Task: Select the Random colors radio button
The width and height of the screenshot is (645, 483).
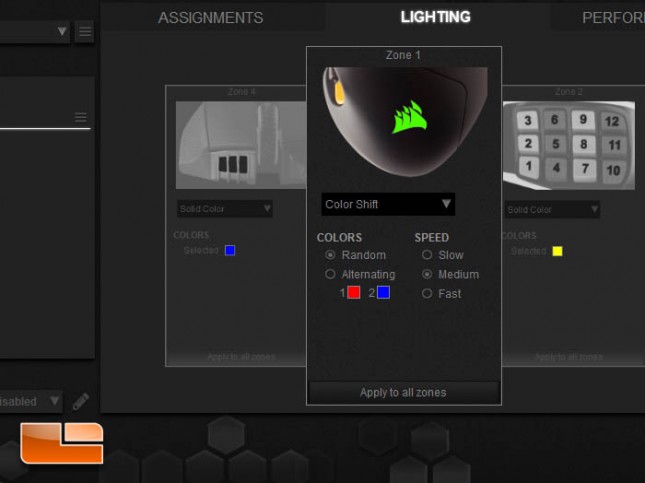Action: pyautogui.click(x=330, y=255)
